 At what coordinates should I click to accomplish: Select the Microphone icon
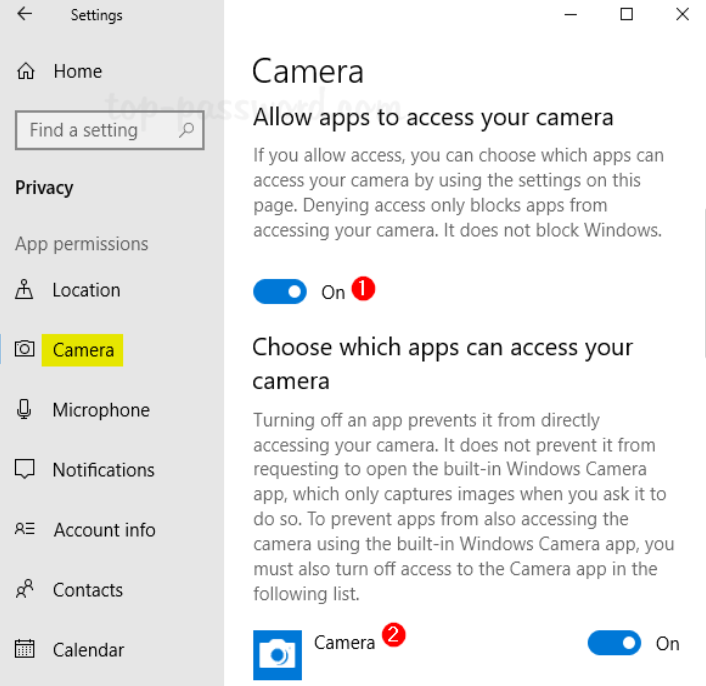(x=24, y=409)
